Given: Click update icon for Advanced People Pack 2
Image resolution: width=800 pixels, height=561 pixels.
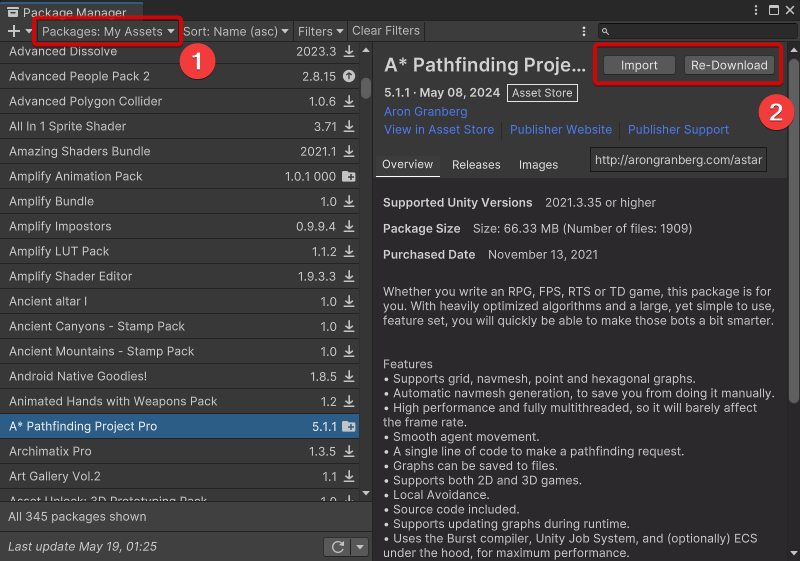Looking at the screenshot, I should pos(349,76).
